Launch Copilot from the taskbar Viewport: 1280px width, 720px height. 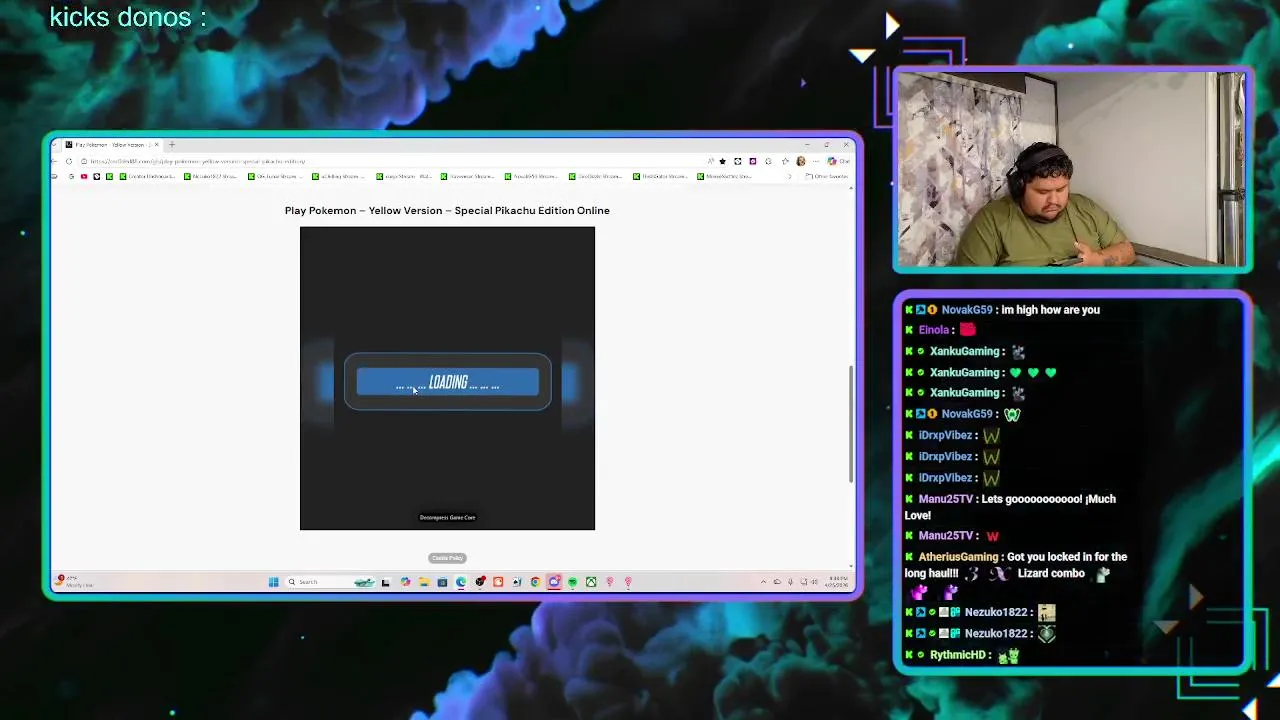tap(406, 582)
